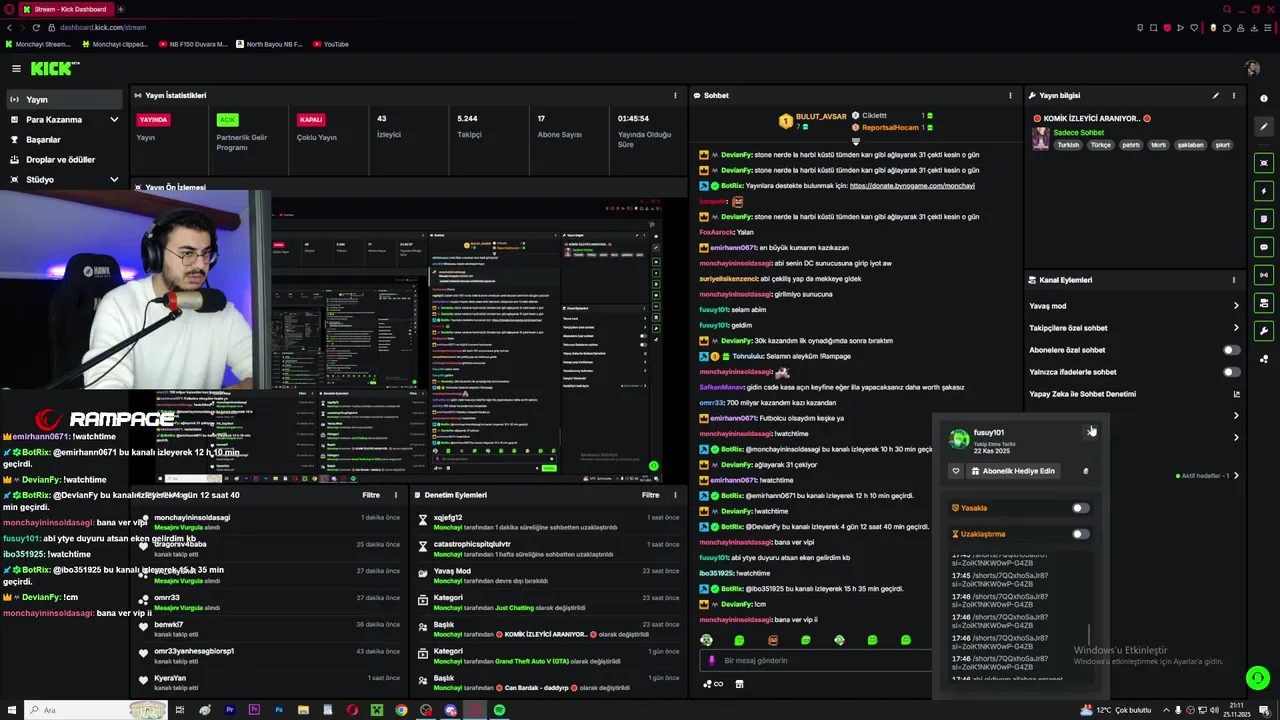Open Sohbet panel three-dot menu
This screenshot has height=720, width=1280.
point(1010,95)
